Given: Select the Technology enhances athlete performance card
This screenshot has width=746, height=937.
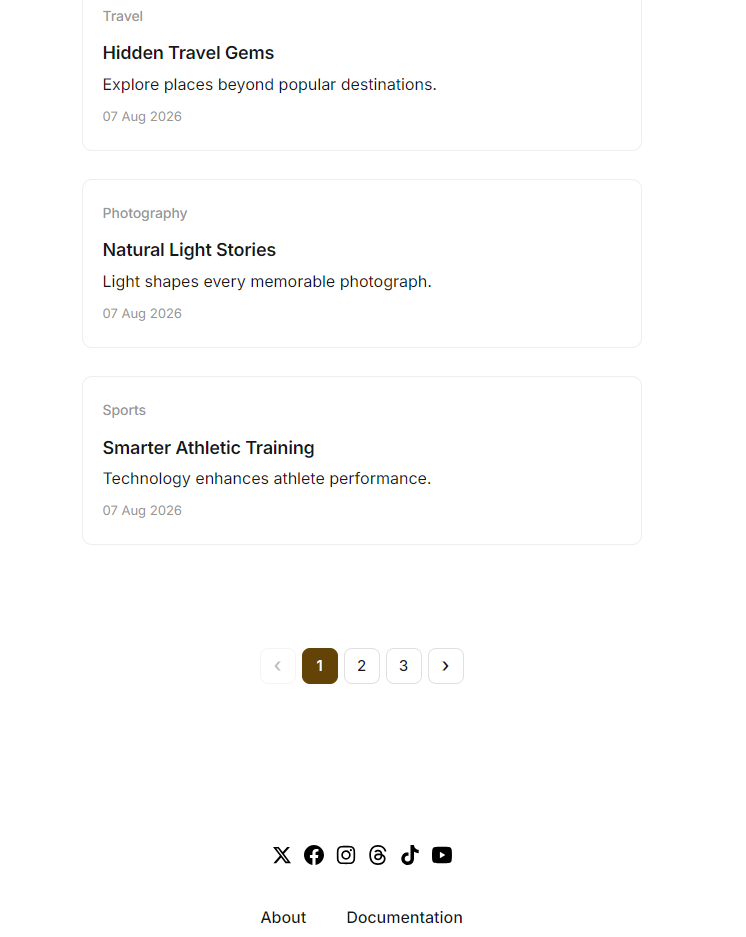Looking at the screenshot, I should [x=362, y=460].
